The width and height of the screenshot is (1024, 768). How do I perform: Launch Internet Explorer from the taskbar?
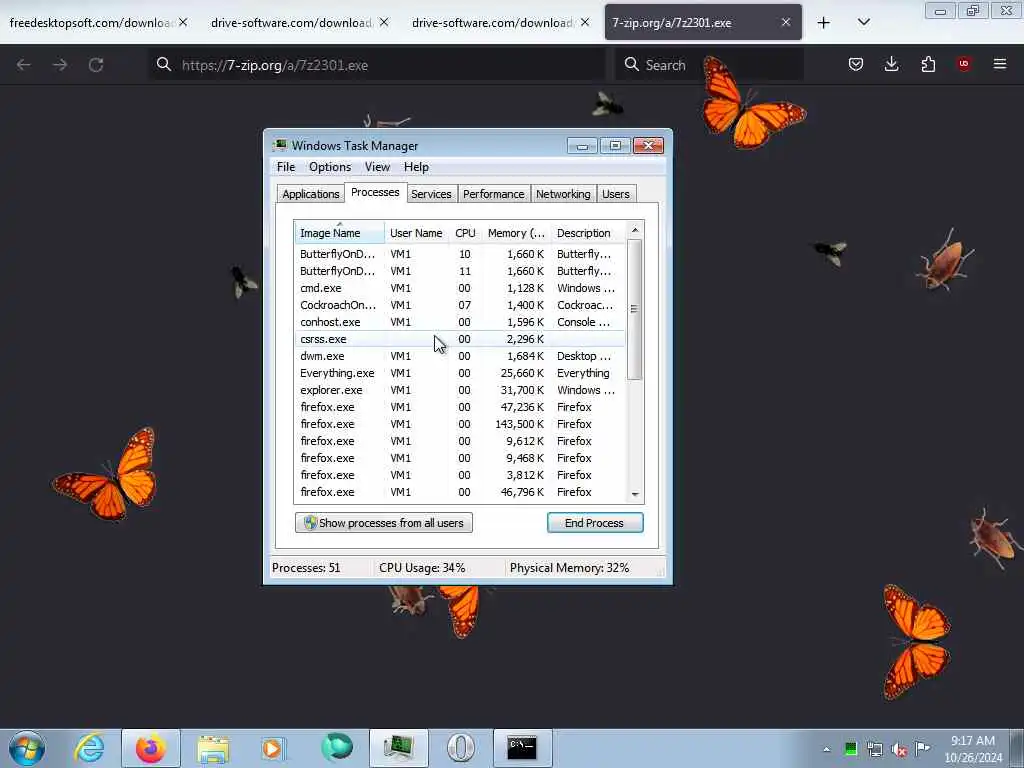tap(89, 748)
